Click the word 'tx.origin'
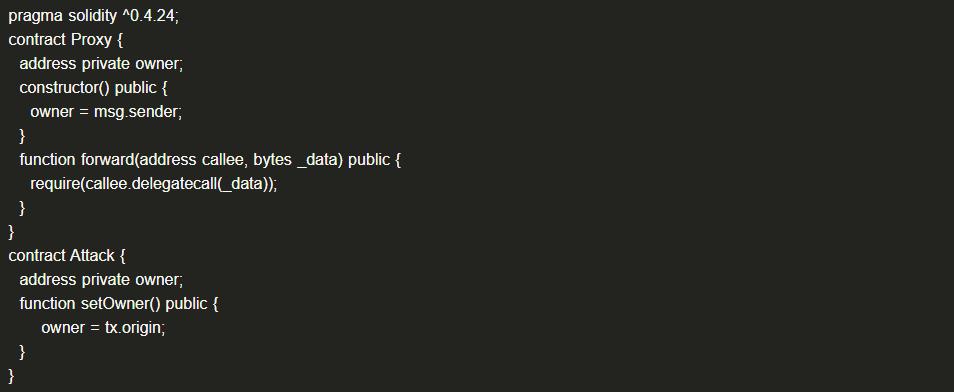This screenshot has height=392, width=954. (133, 328)
